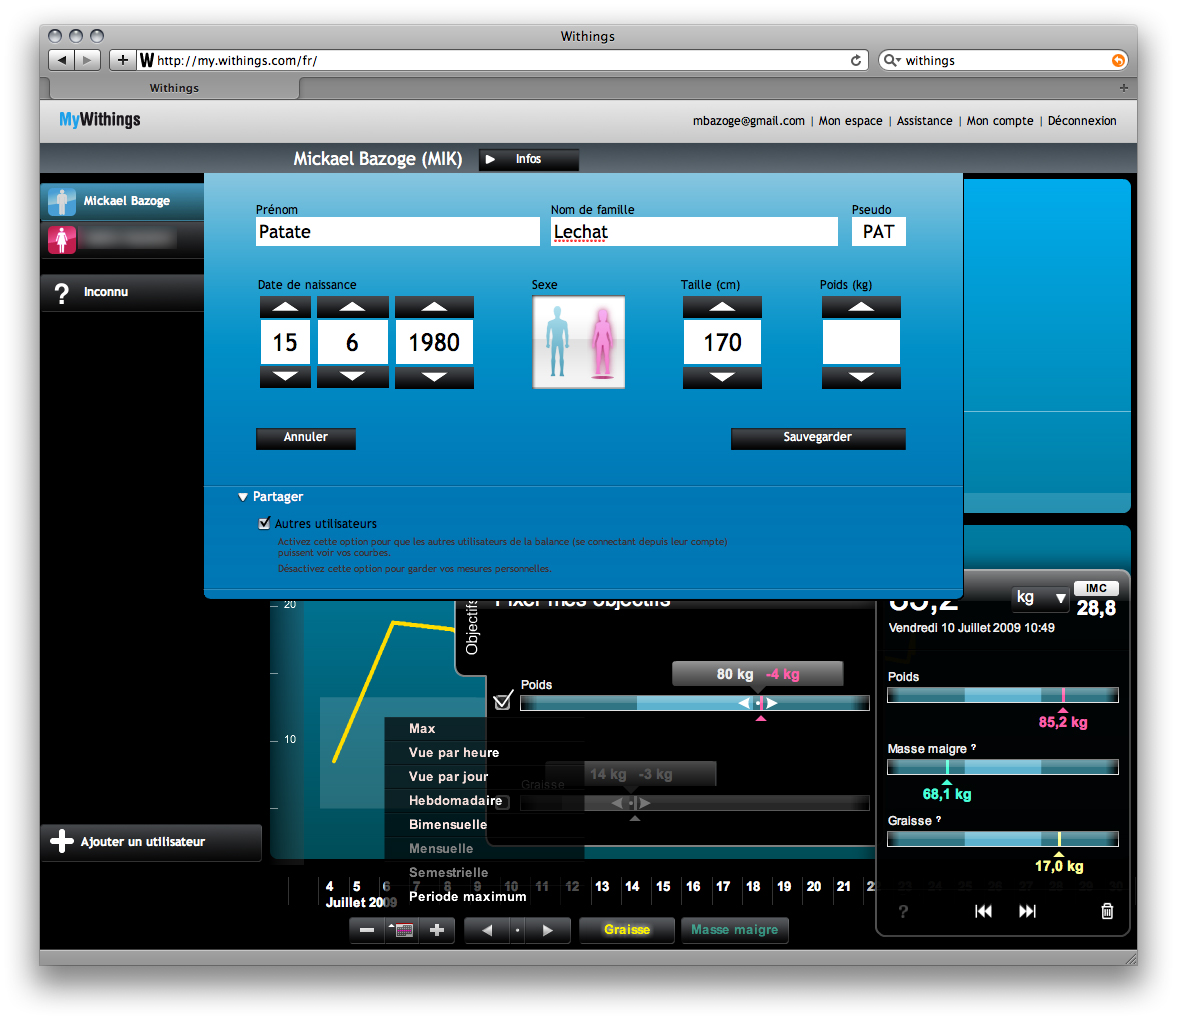Screen dimensions: 1177x1020
Task: Uncheck Autres utilisateurs sharing option
Action: pyautogui.click(x=264, y=523)
